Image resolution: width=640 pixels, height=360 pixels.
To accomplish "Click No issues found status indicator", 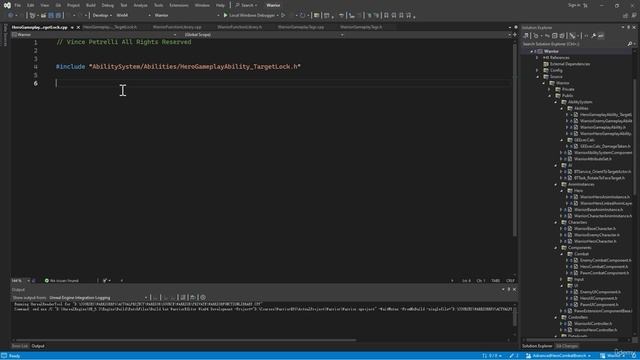I will [62, 281].
